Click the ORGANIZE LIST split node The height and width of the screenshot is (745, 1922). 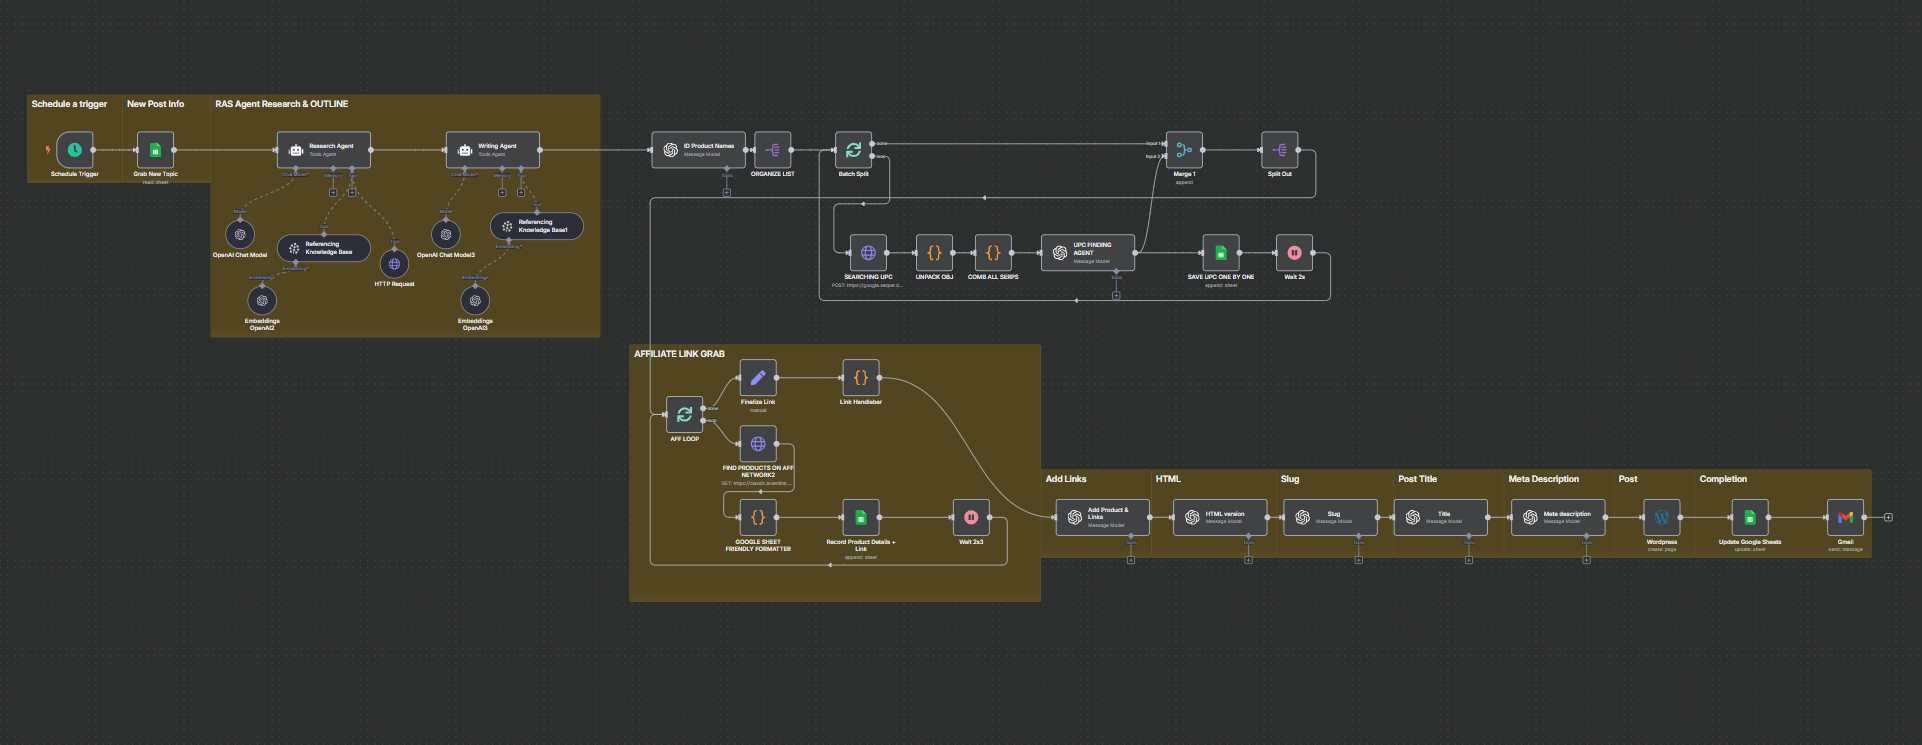773,150
